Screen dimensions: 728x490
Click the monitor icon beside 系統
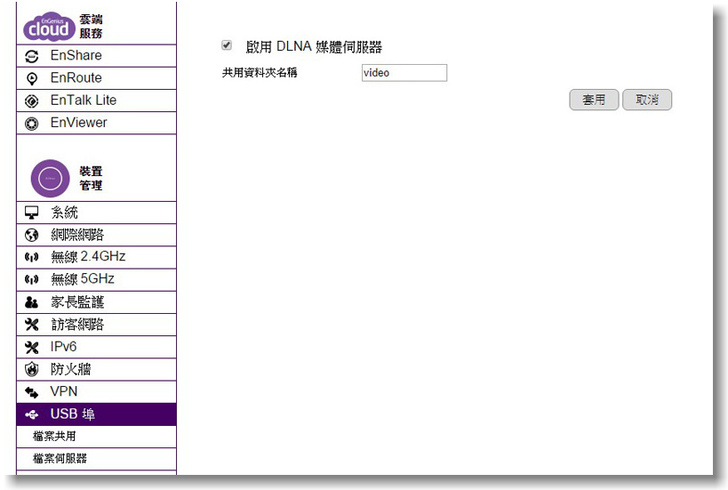(x=32, y=213)
